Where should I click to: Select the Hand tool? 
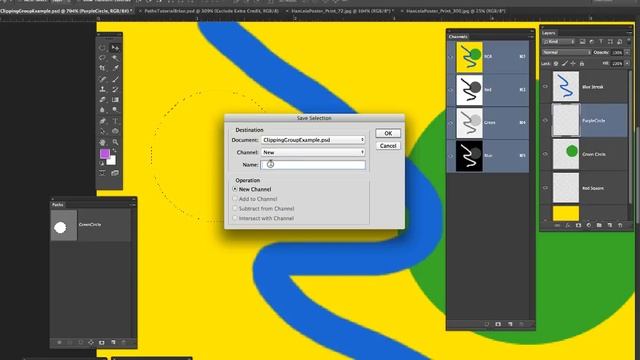(x=102, y=142)
